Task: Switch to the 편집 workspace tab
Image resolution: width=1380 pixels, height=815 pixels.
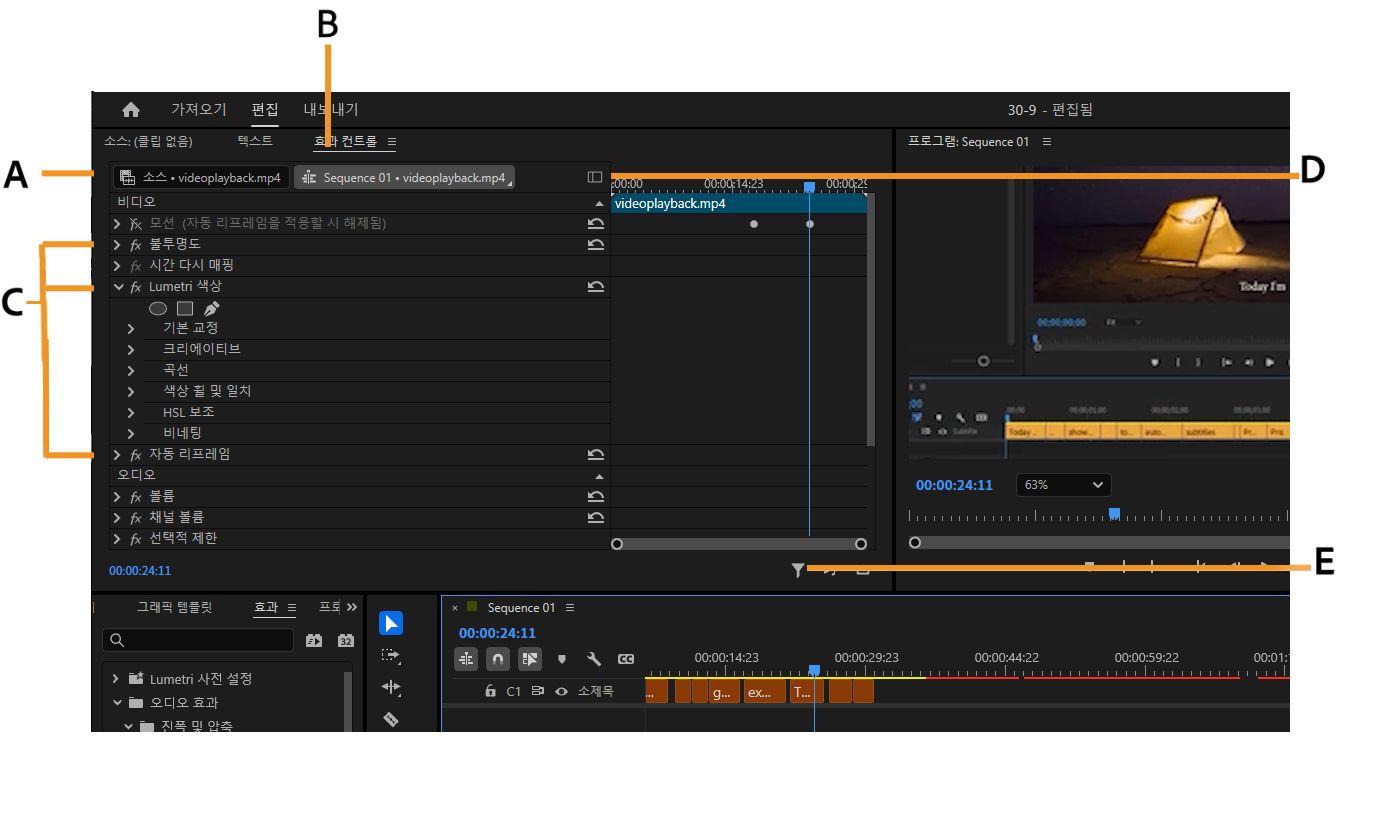Action: (x=265, y=110)
